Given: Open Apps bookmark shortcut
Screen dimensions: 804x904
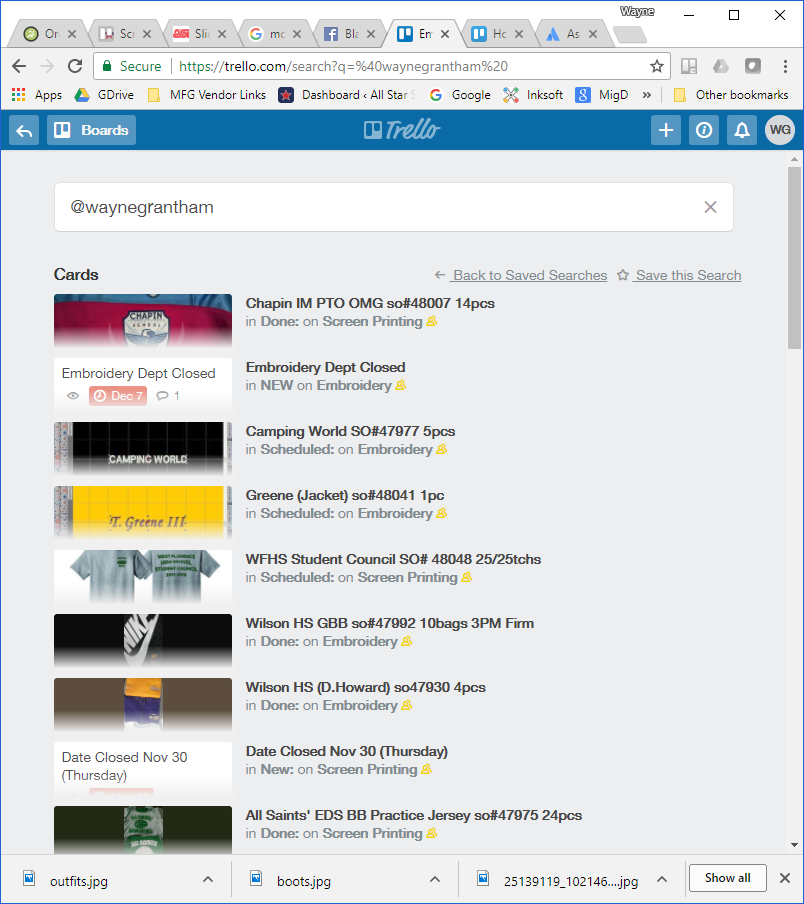Looking at the screenshot, I should point(37,95).
